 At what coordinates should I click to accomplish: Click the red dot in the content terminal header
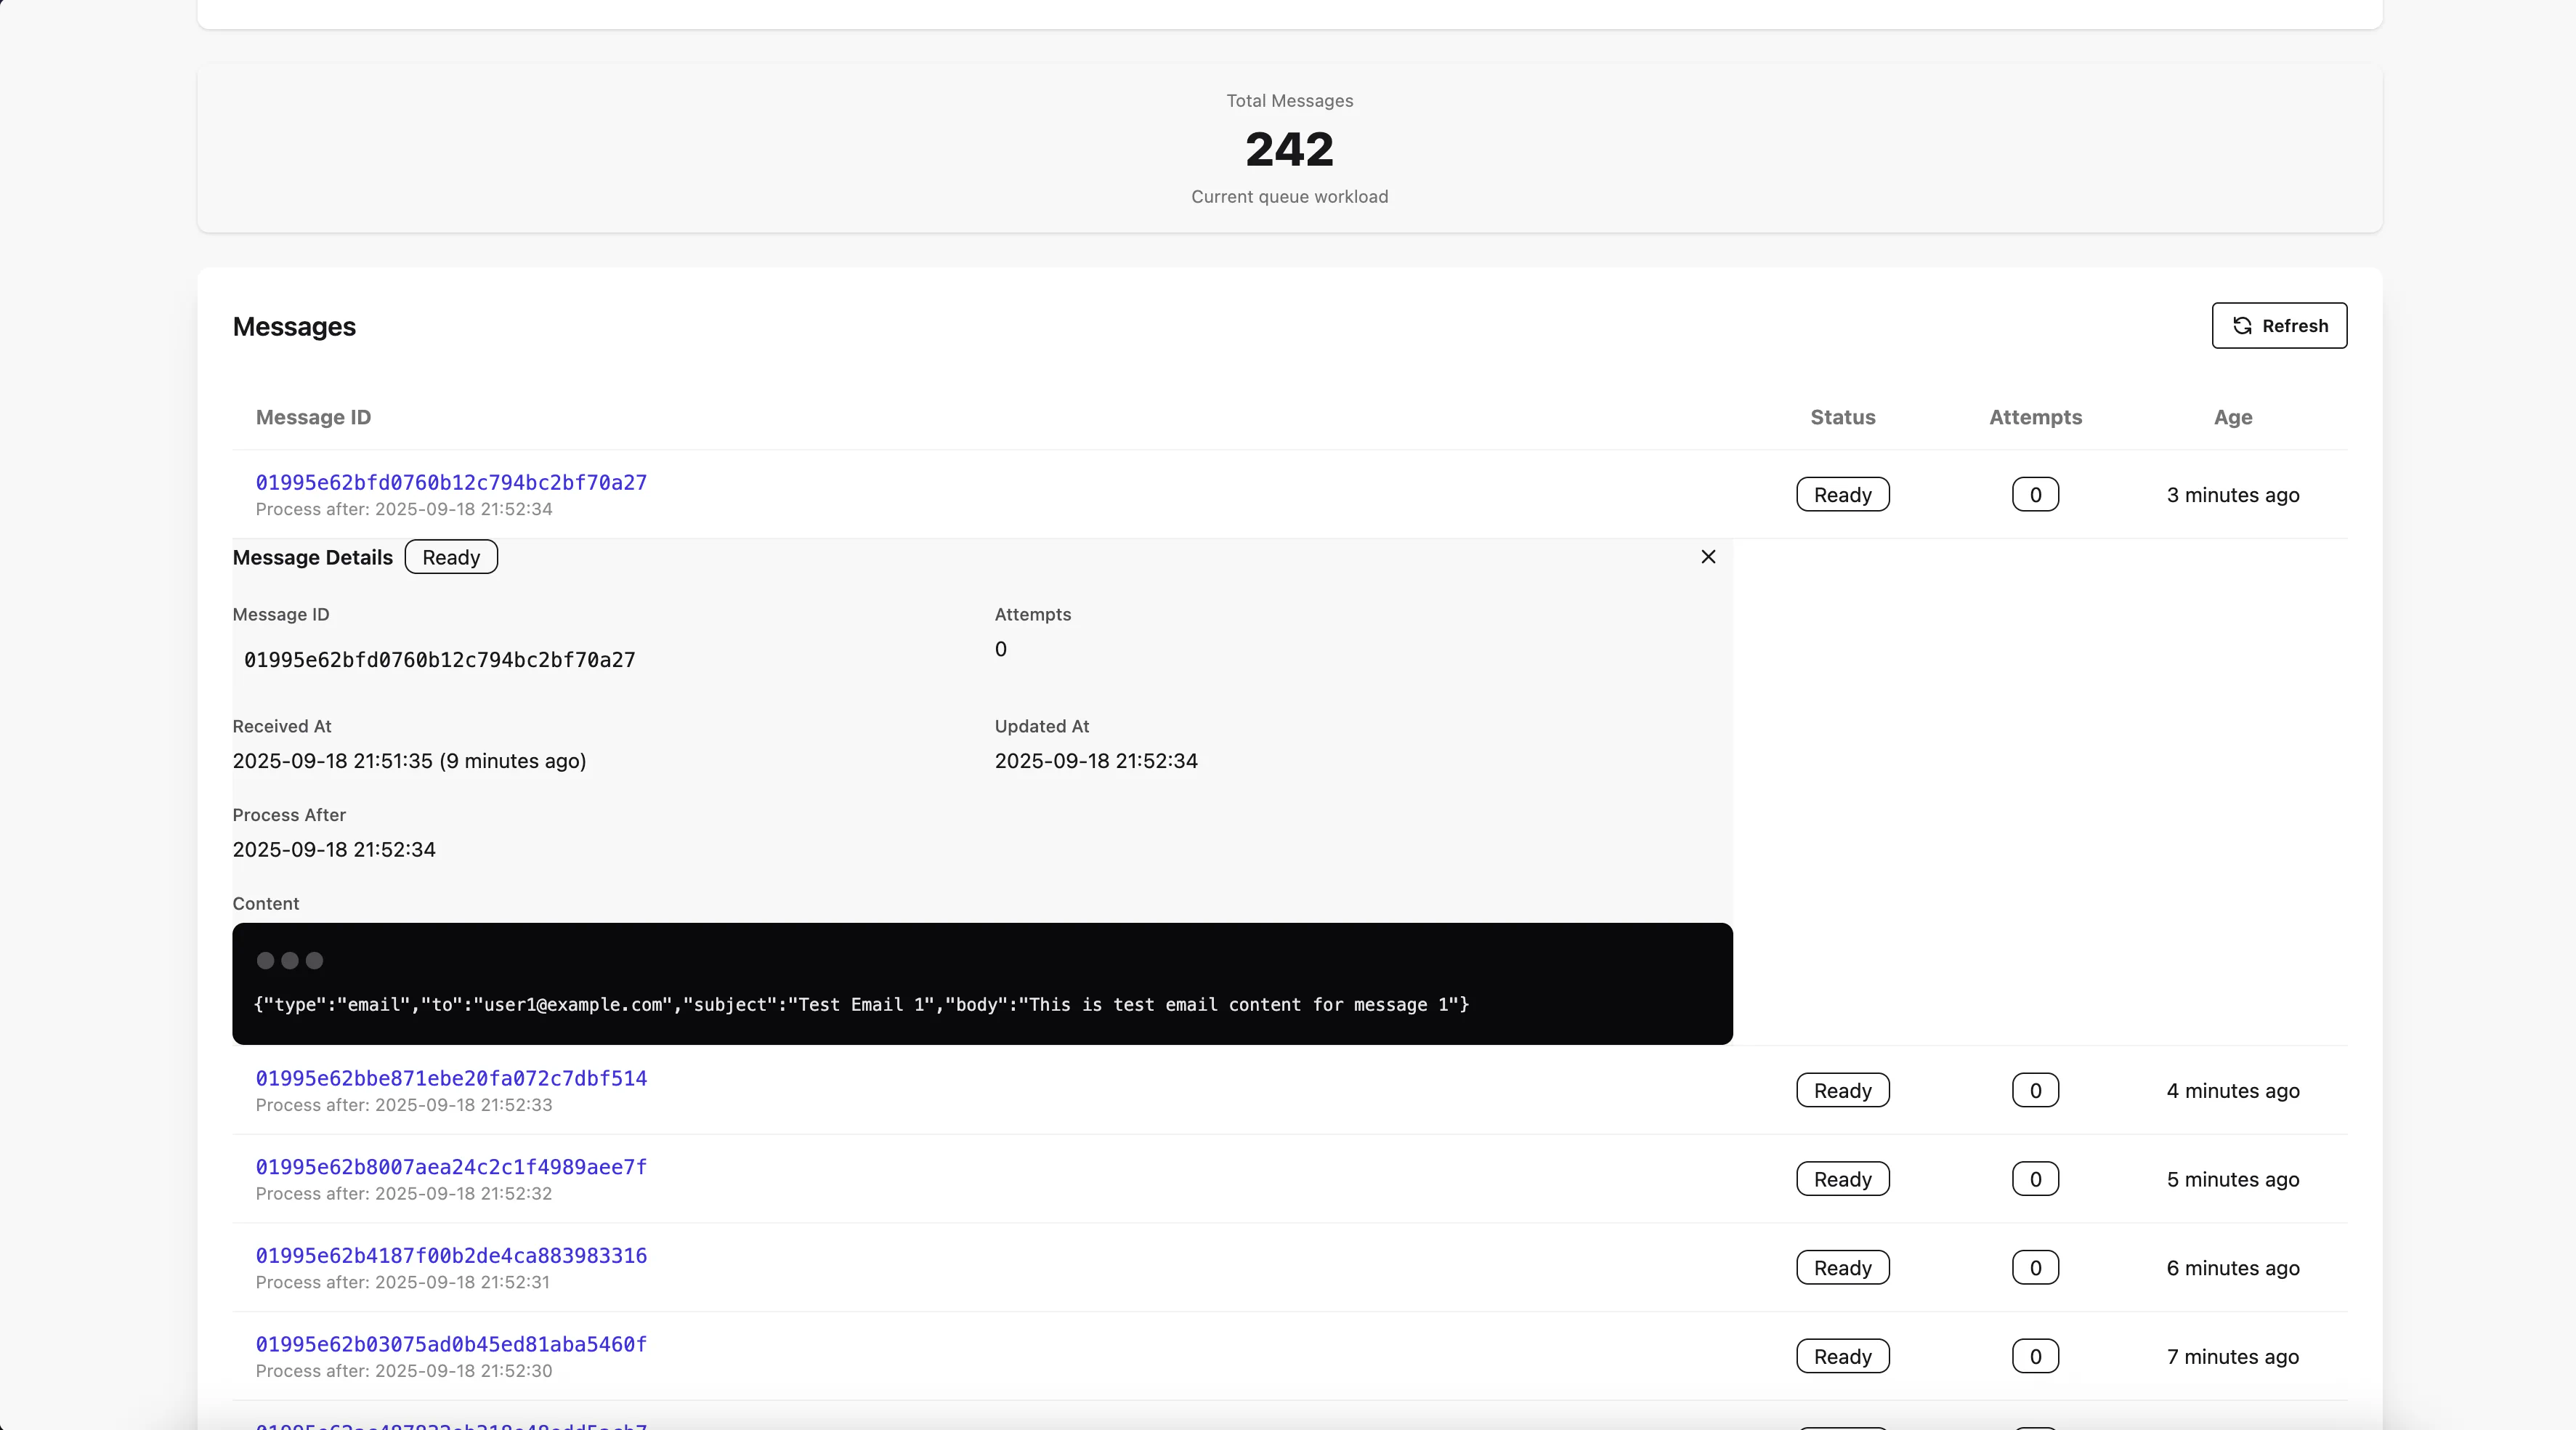tap(265, 961)
